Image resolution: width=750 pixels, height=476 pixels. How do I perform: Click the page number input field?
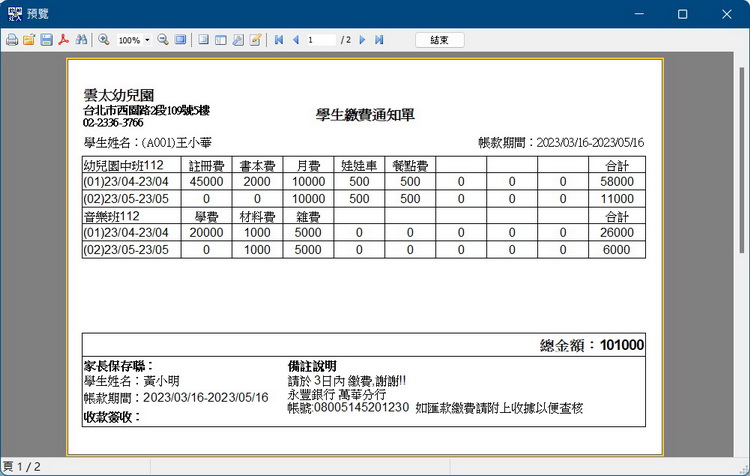(320, 40)
